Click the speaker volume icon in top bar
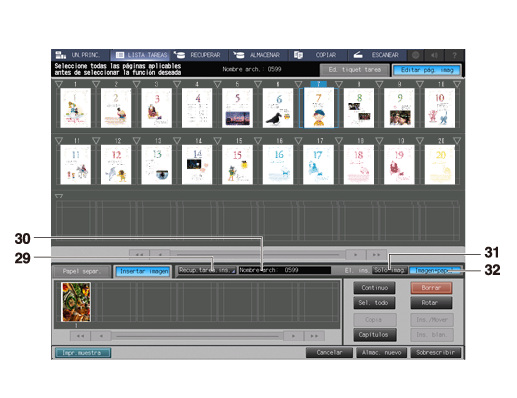Screen dimensions: 517x398 pyautogui.click(x=434, y=55)
